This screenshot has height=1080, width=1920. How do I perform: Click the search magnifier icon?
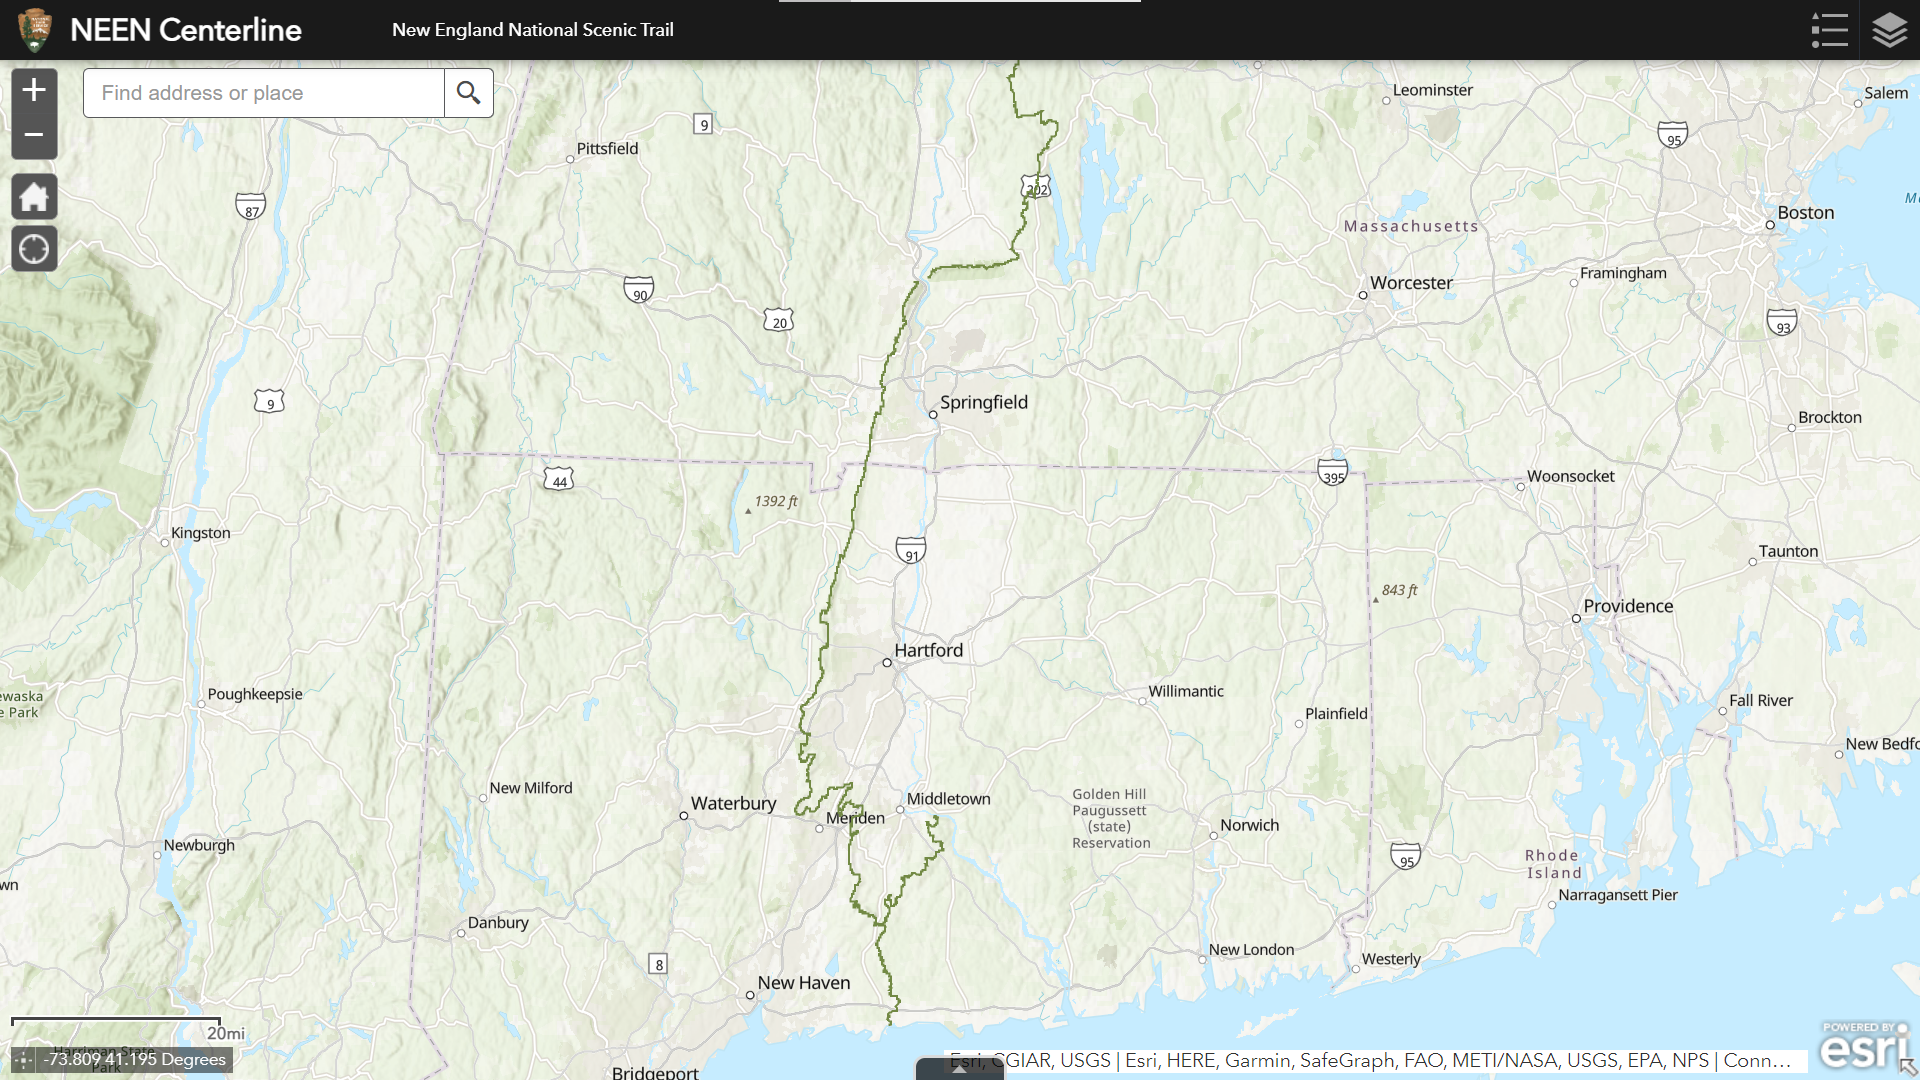(467, 92)
